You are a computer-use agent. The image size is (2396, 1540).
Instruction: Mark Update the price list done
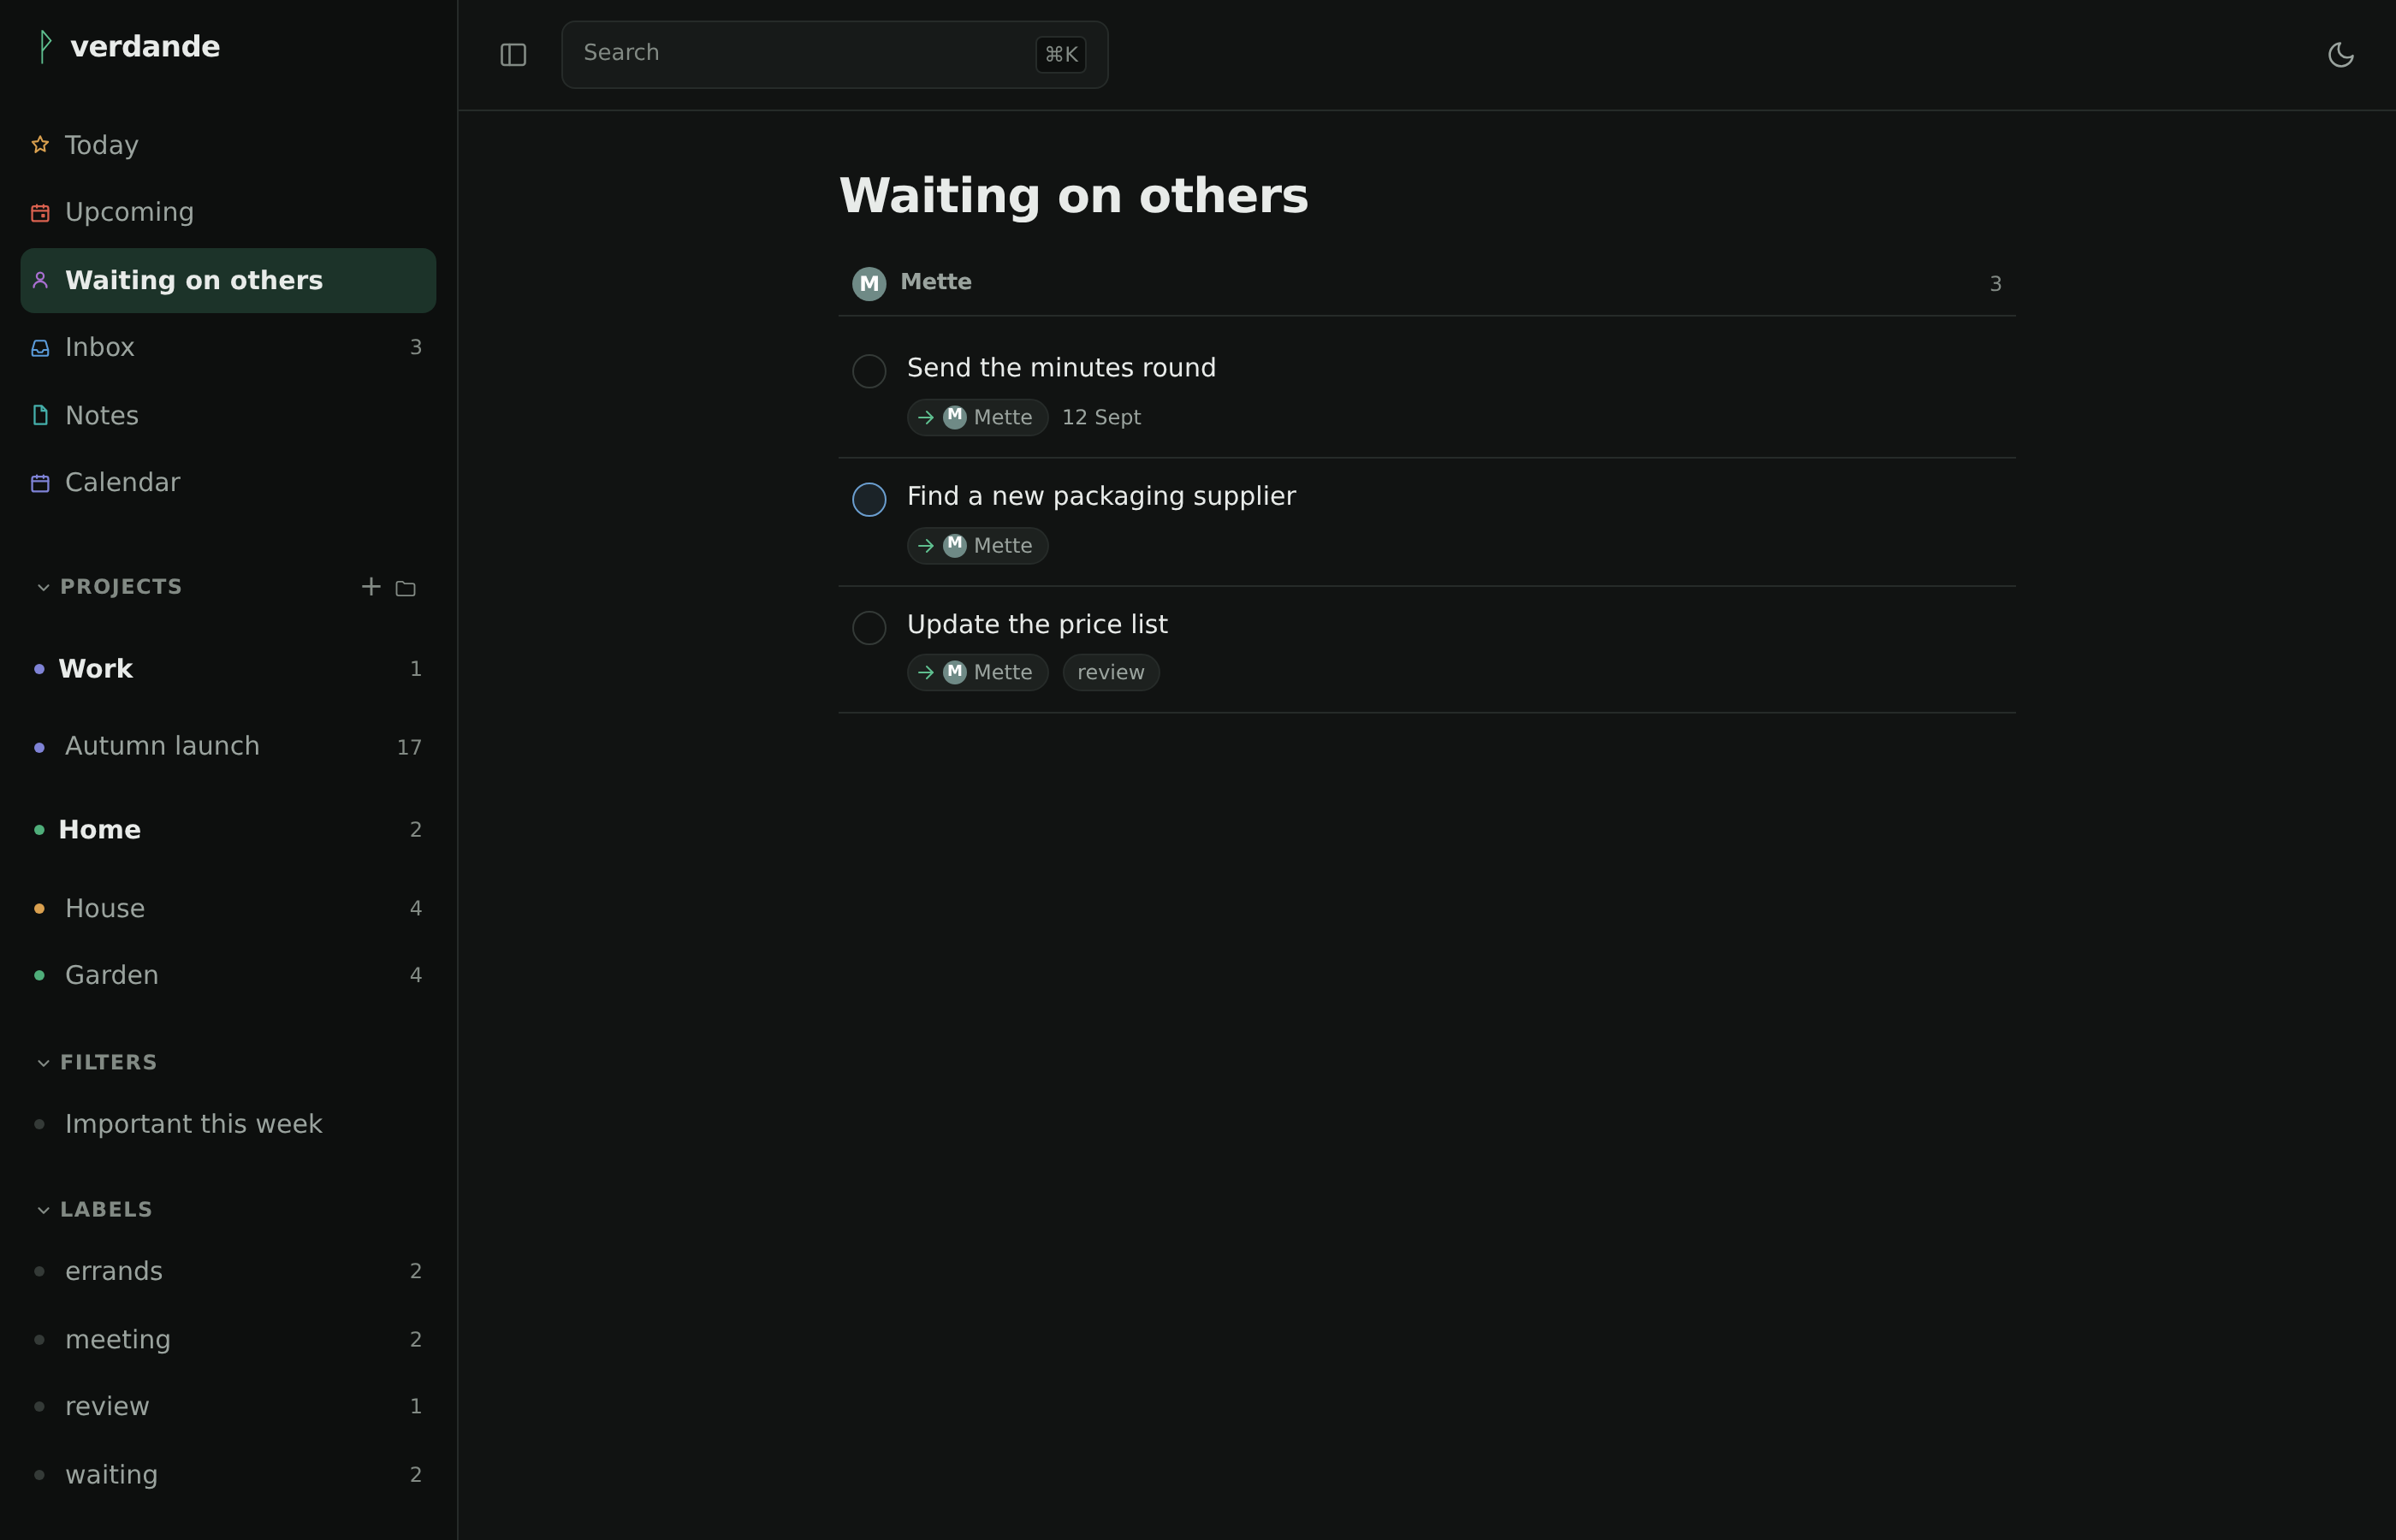click(x=869, y=628)
